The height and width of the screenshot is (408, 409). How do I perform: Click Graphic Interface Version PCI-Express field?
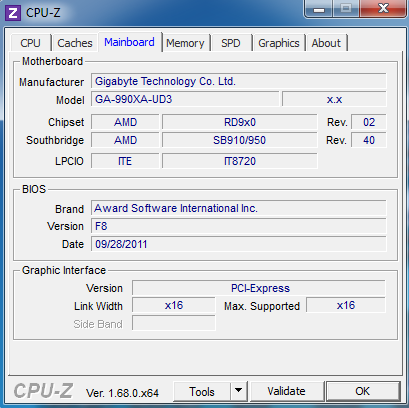pyautogui.click(x=259, y=288)
